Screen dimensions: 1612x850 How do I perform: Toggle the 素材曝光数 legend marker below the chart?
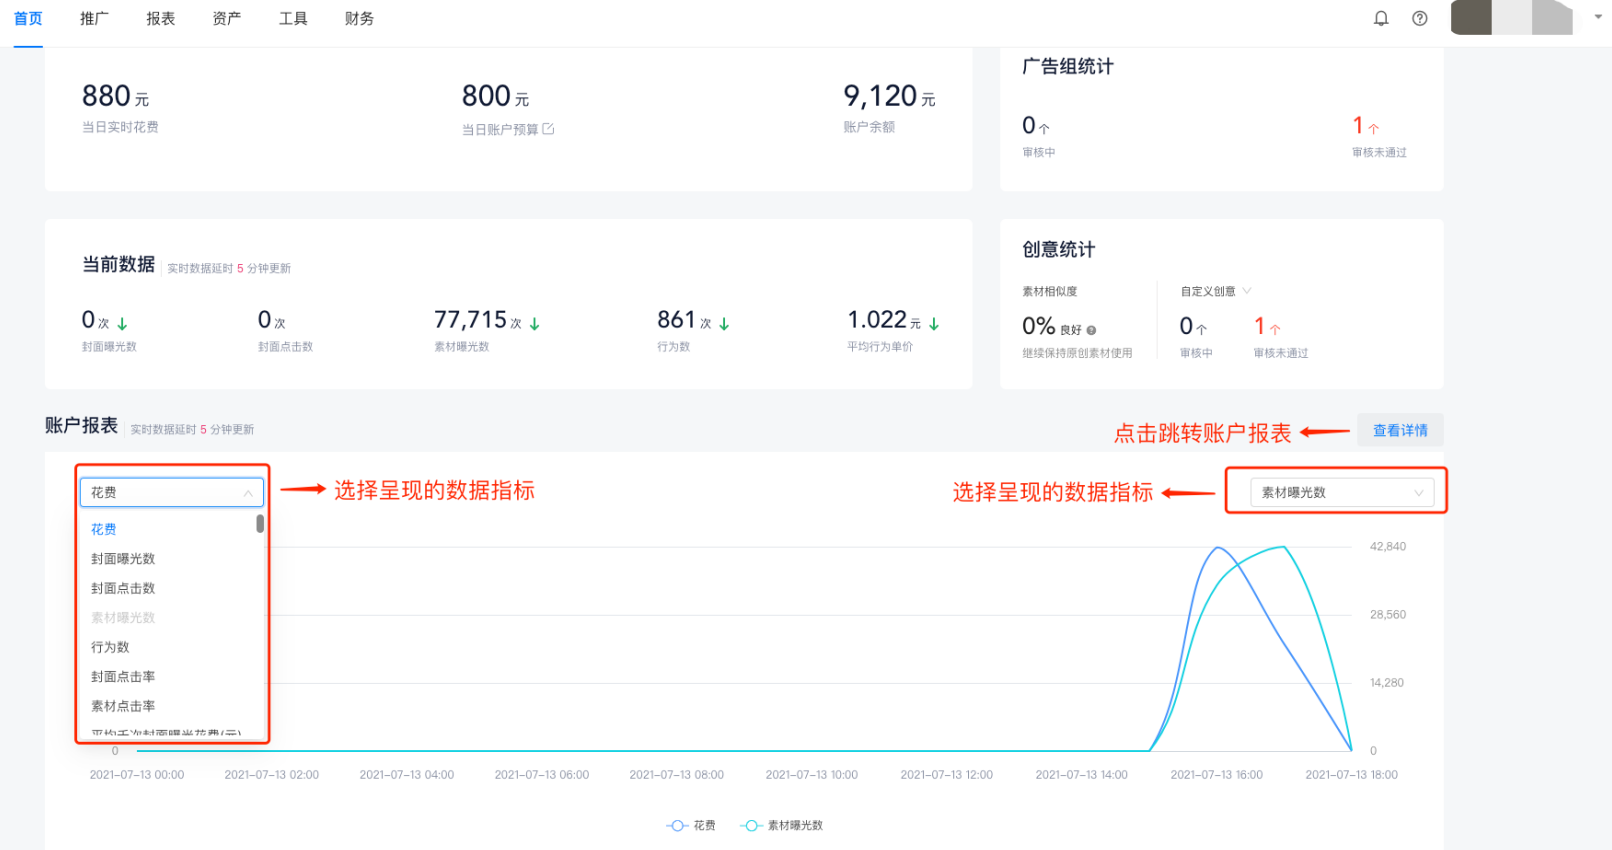[751, 825]
